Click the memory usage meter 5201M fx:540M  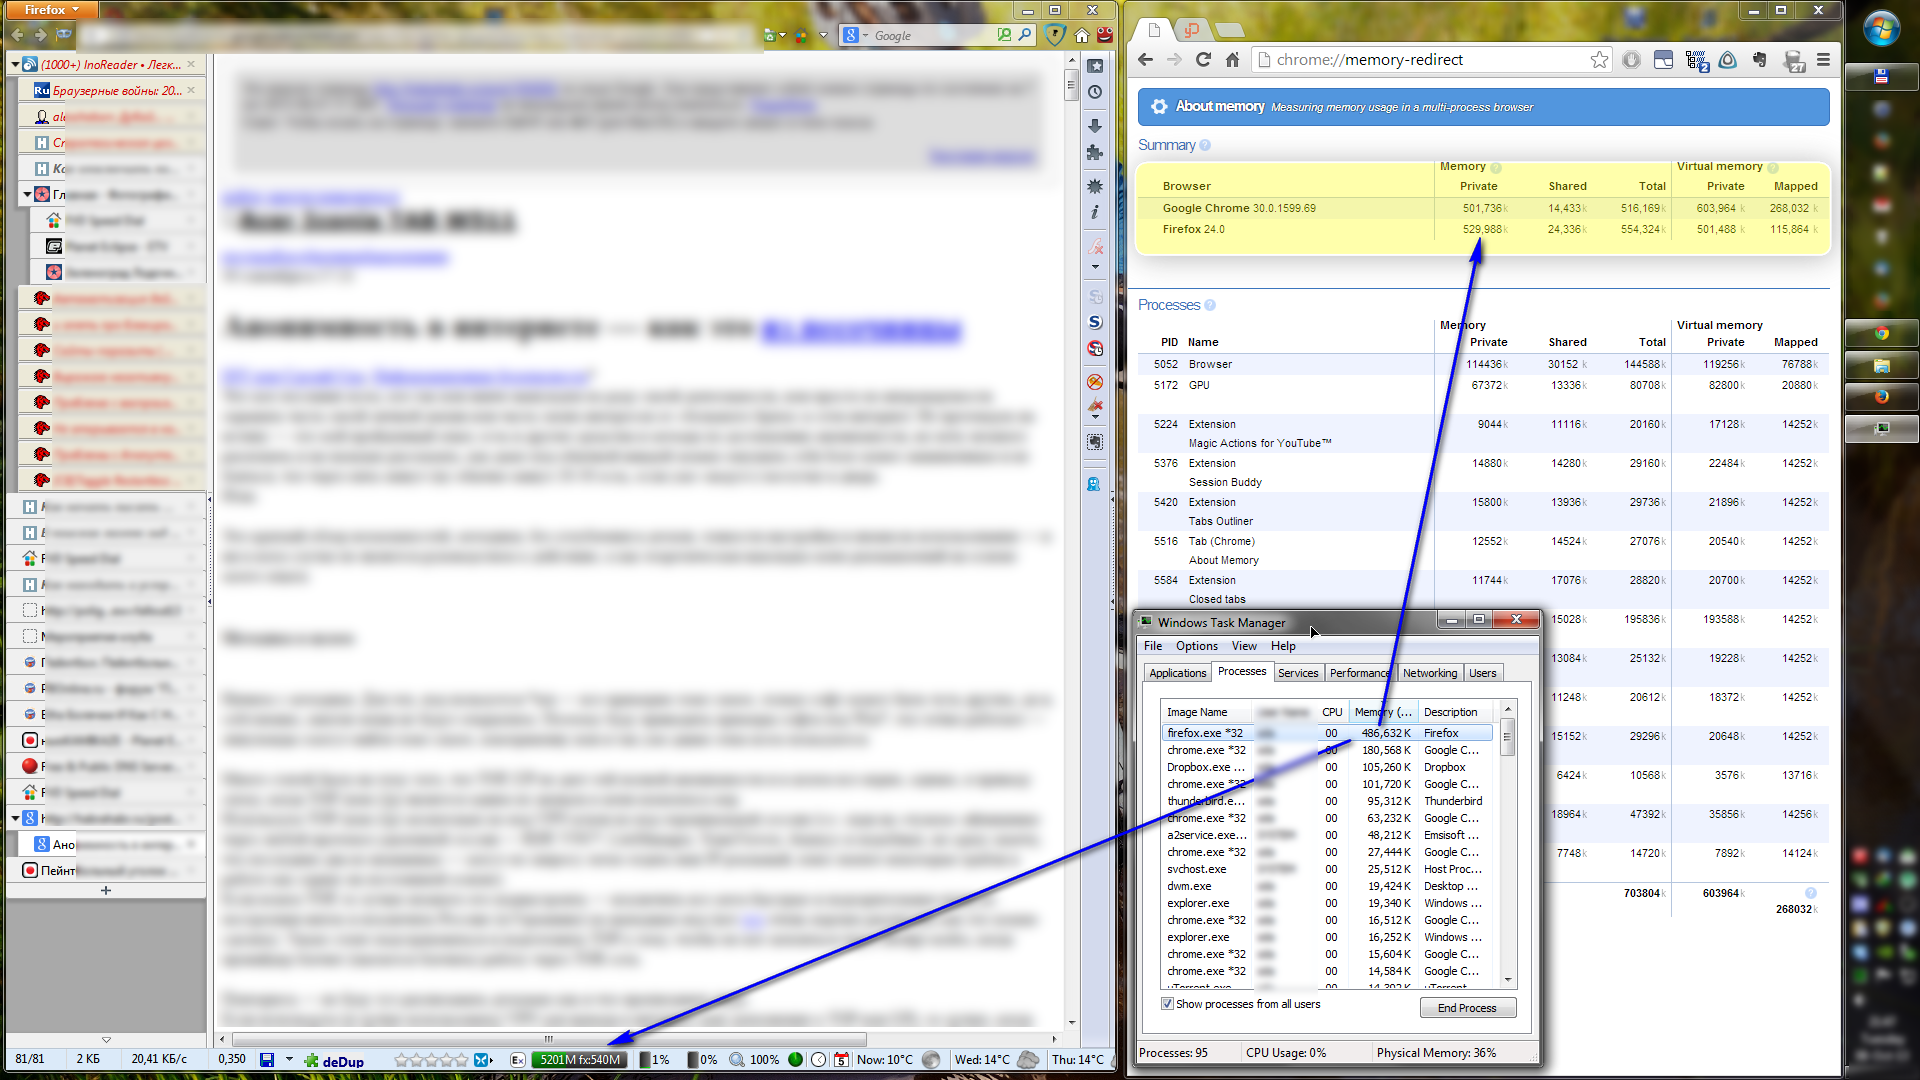[579, 1060]
